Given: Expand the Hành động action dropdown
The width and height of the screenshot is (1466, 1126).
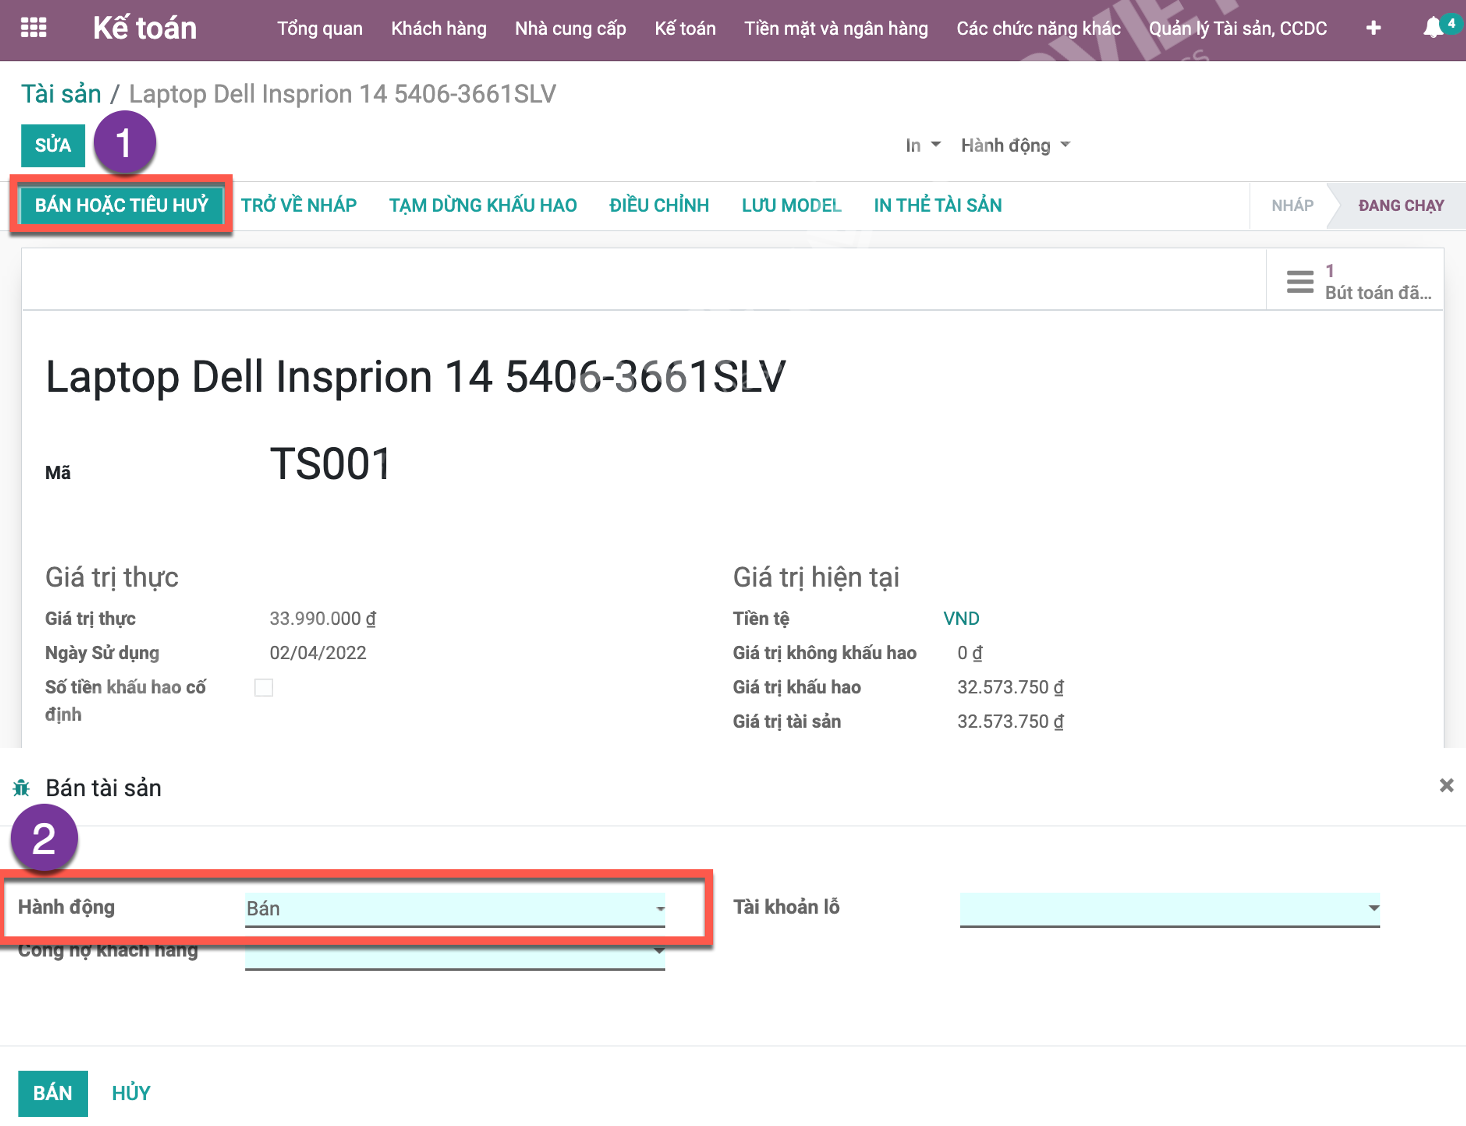Looking at the screenshot, I should tap(1016, 146).
